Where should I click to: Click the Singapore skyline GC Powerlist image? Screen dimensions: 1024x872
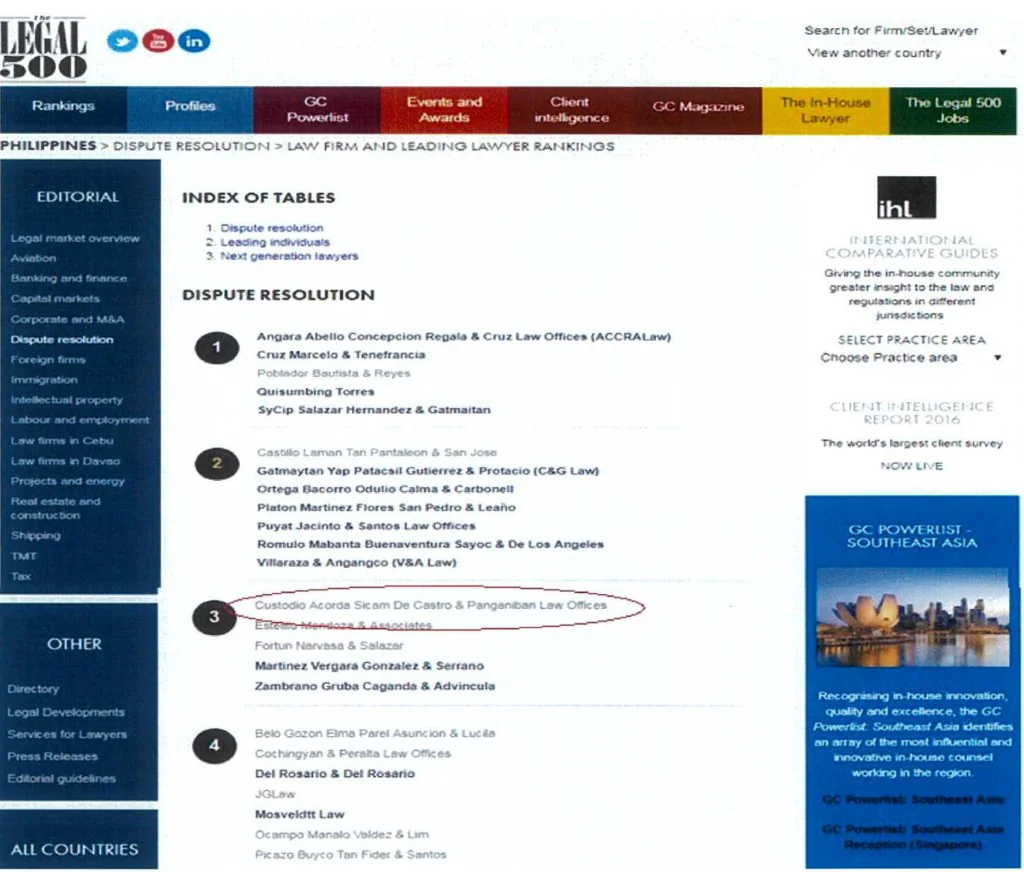[912, 617]
